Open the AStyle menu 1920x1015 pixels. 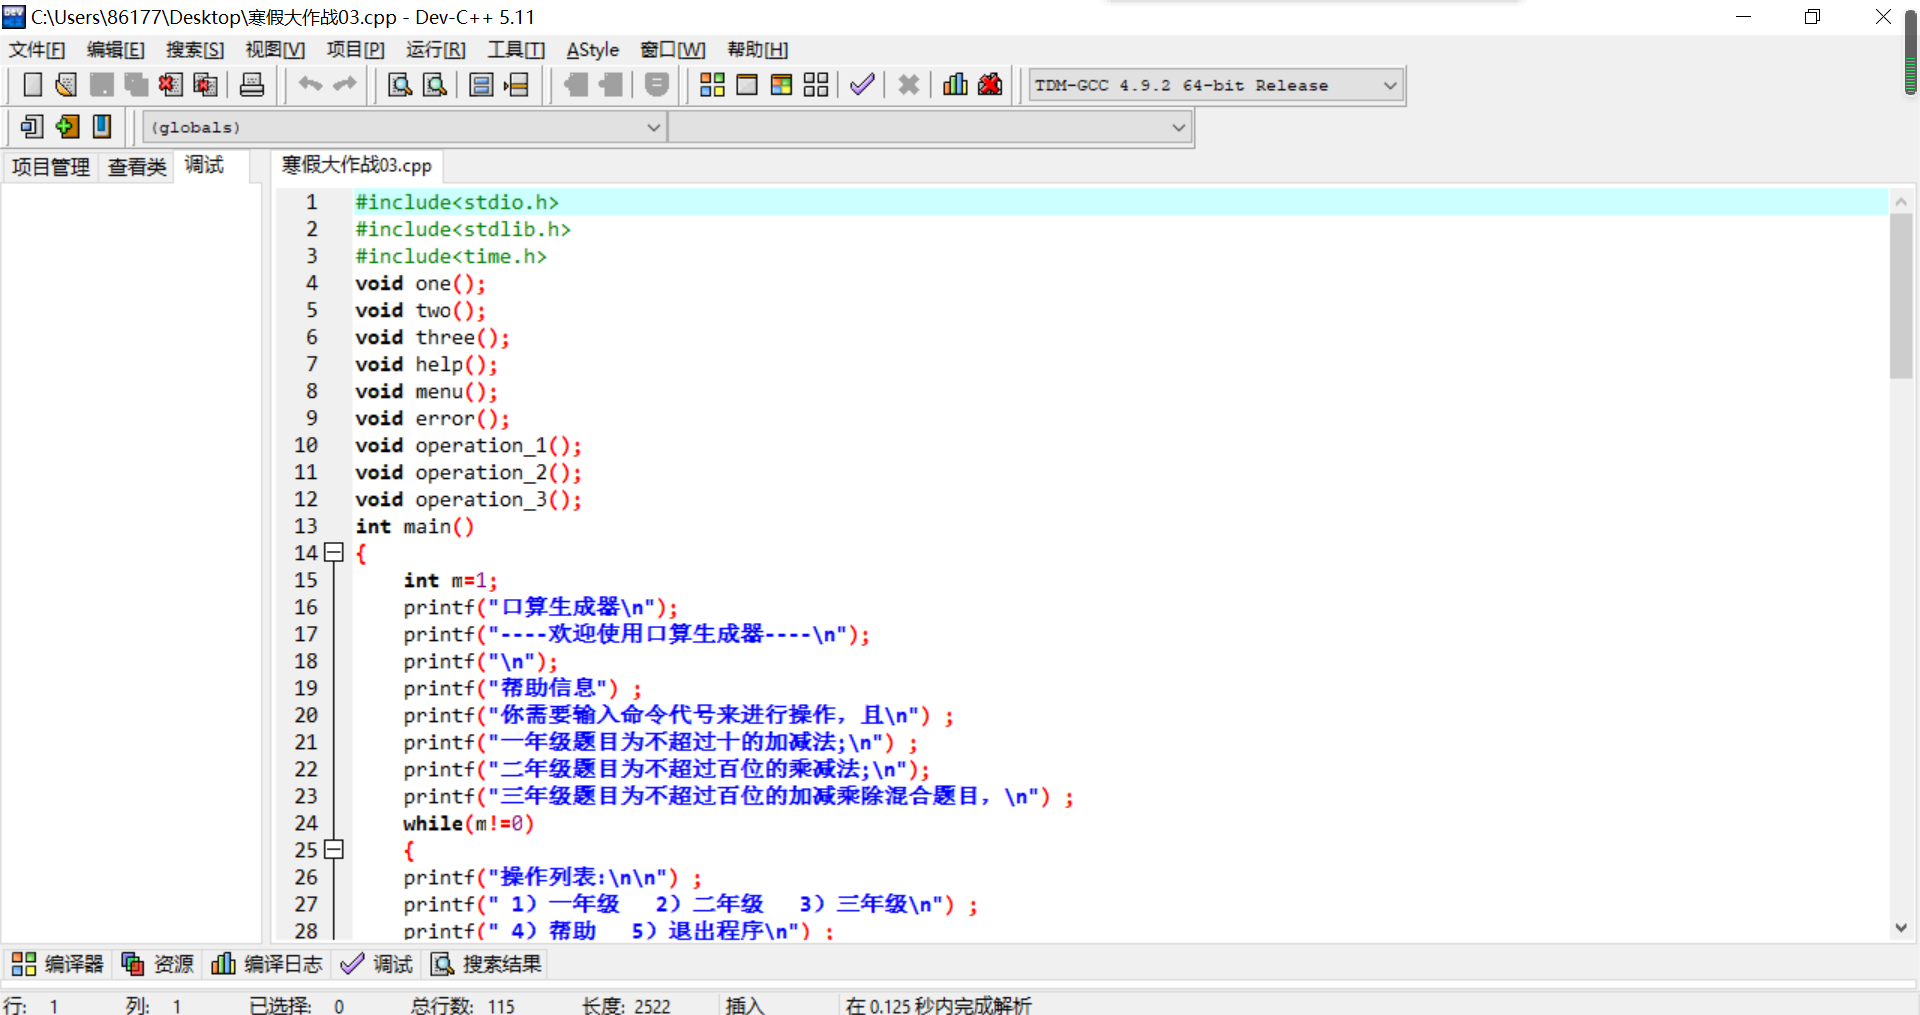(x=592, y=50)
